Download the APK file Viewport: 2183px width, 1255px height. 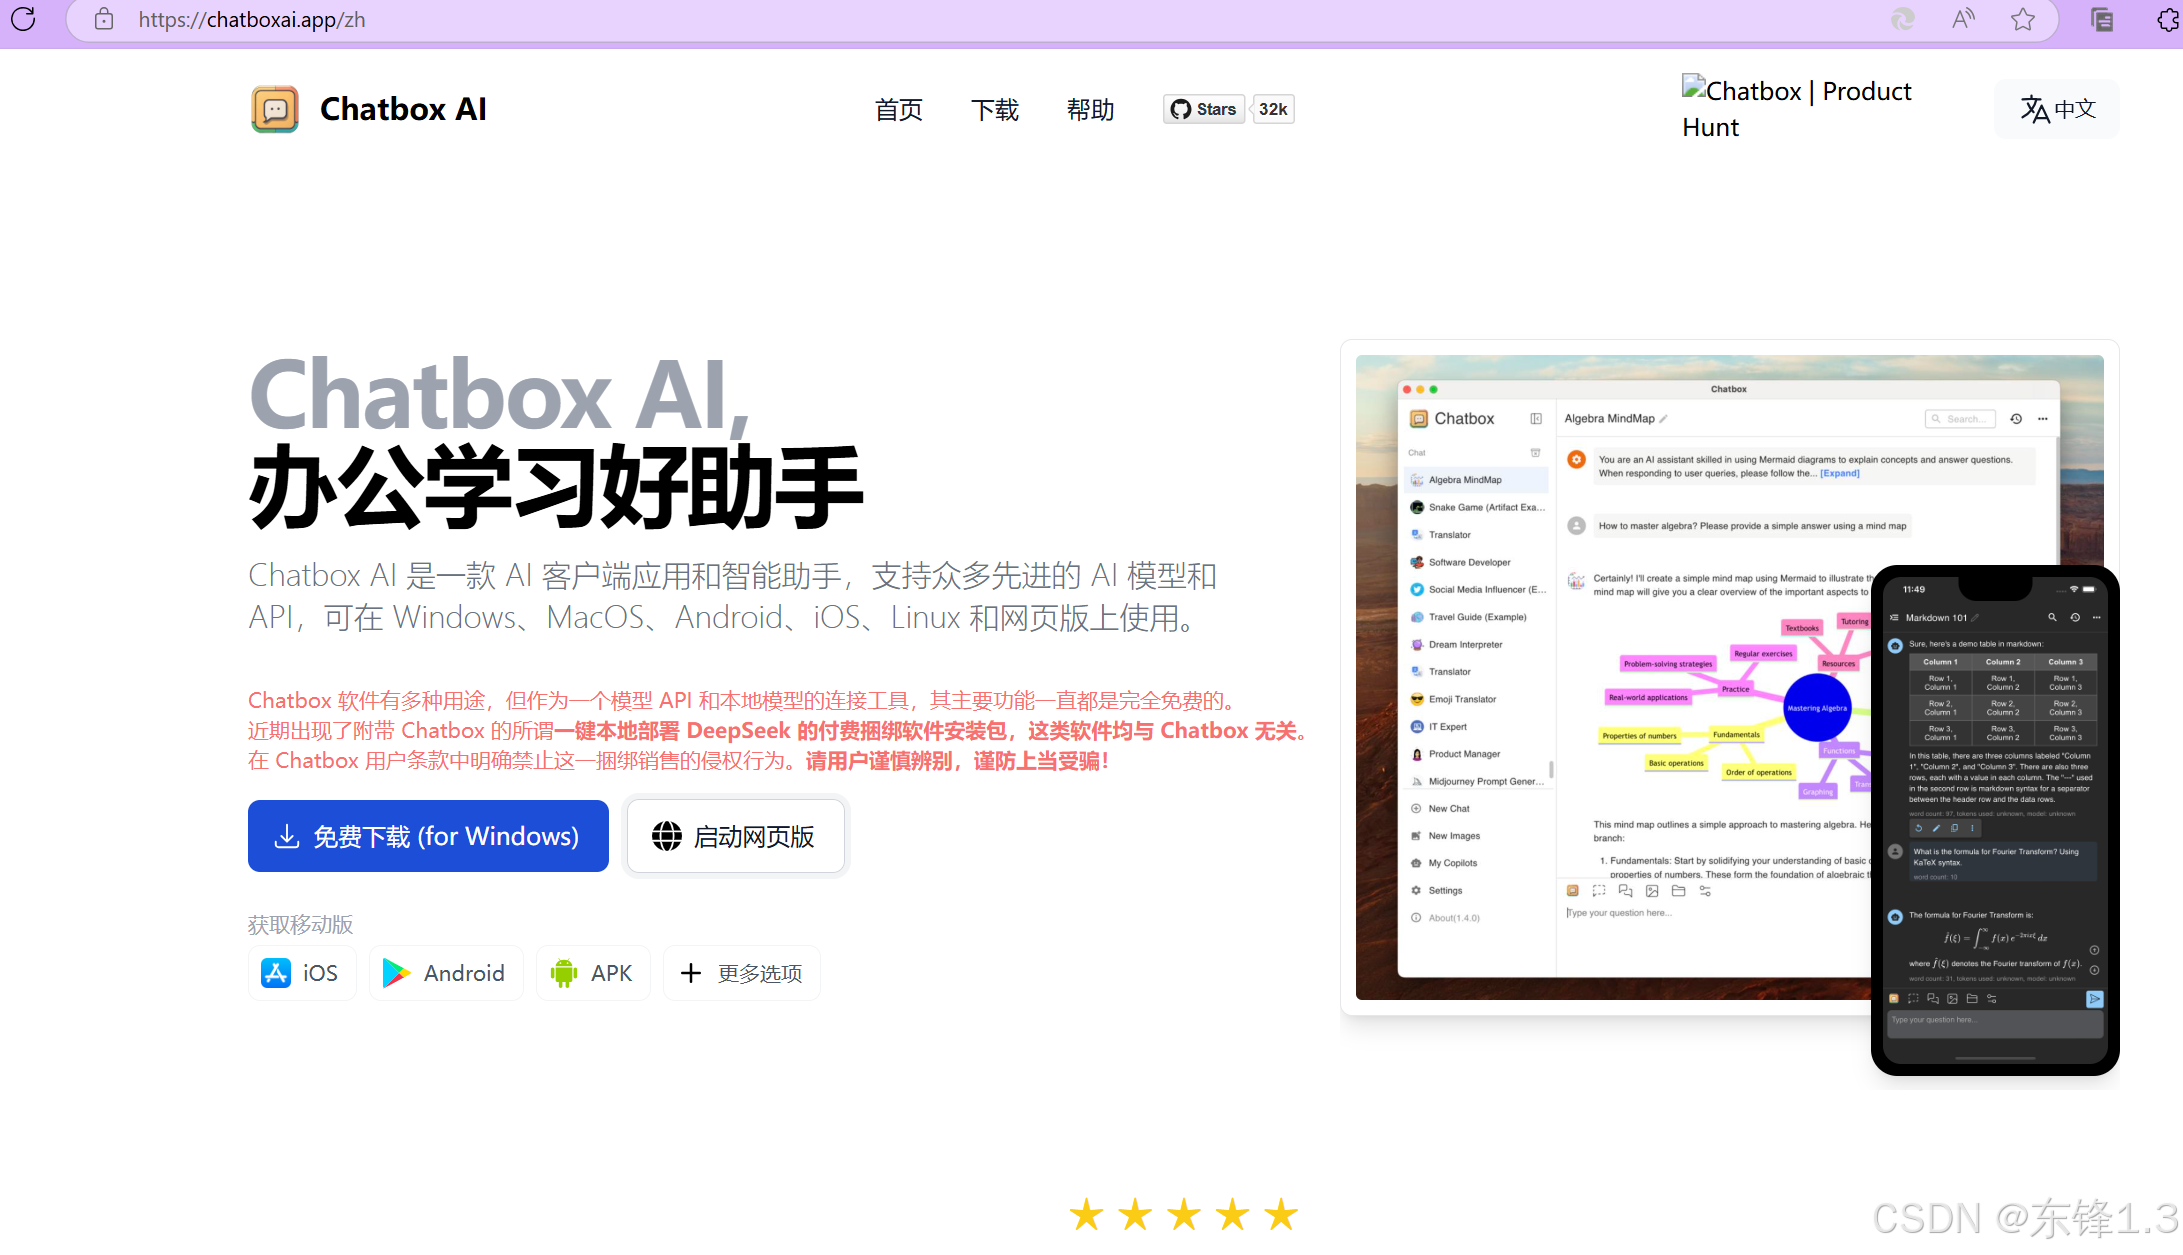click(593, 973)
